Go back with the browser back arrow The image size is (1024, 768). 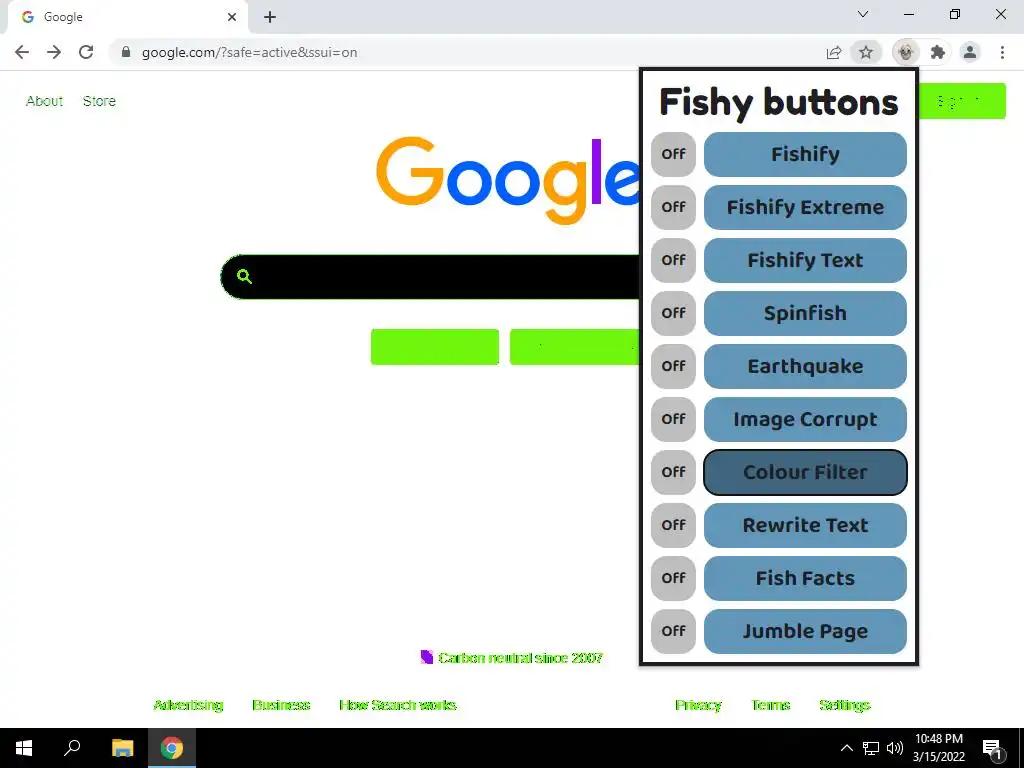[22, 52]
